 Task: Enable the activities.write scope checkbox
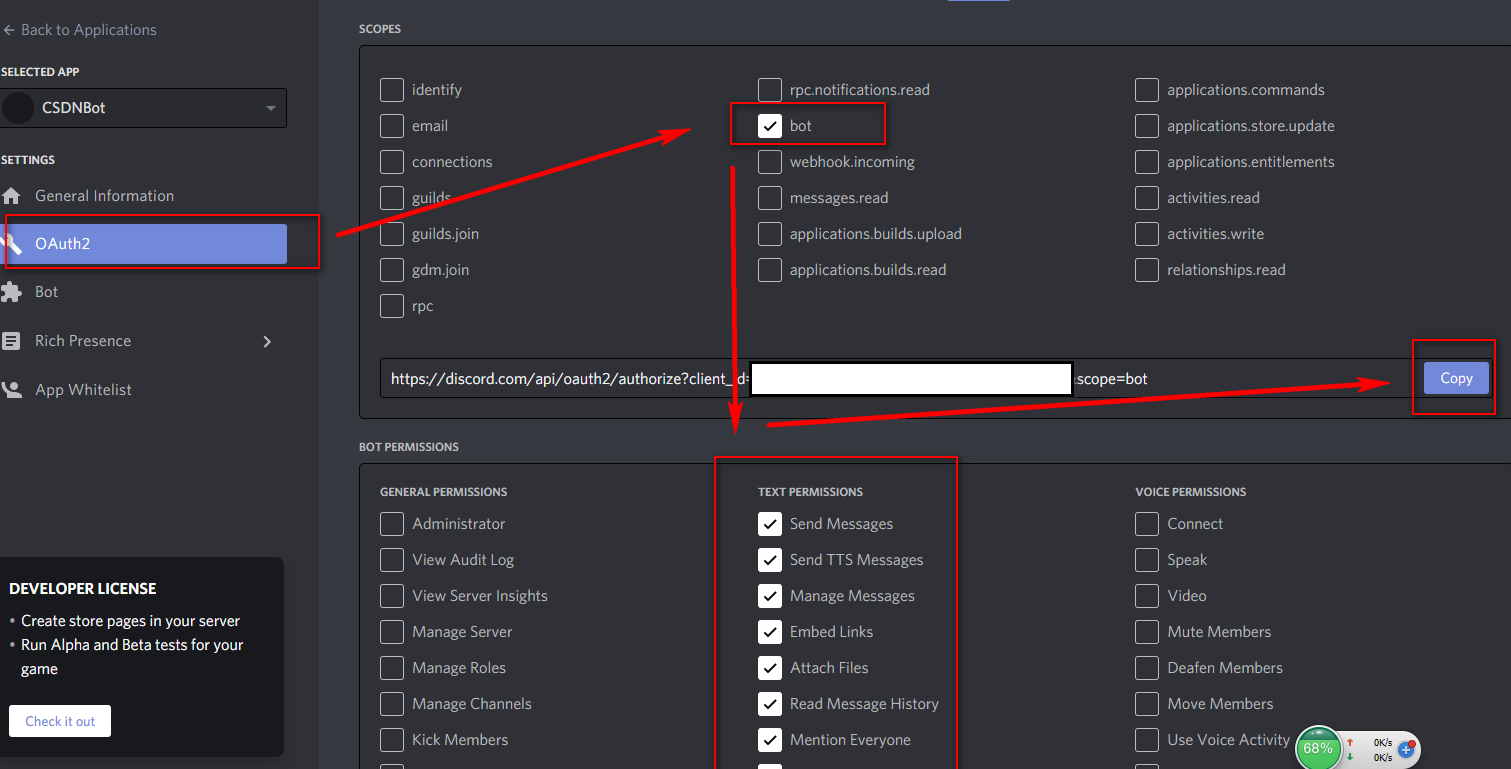tap(1147, 234)
